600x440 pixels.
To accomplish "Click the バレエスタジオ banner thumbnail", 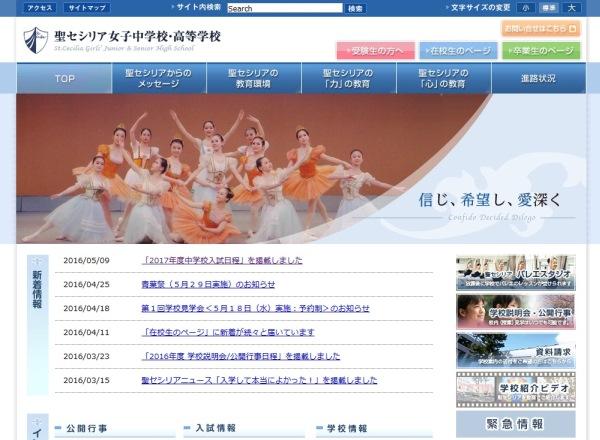I will pos(515,272).
